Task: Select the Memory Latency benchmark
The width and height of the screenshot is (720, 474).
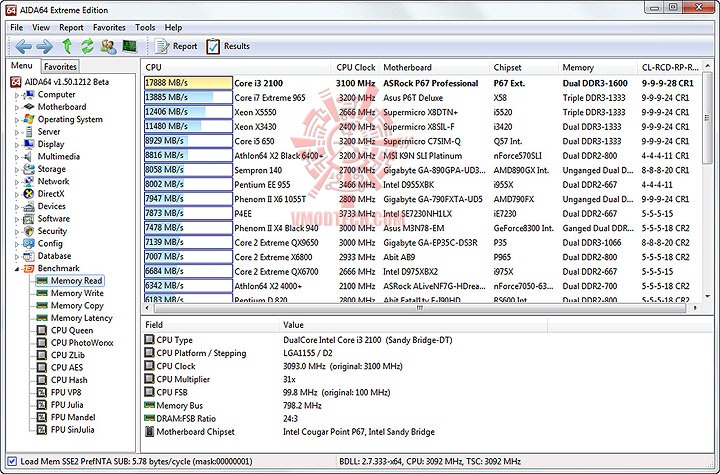Action: [x=82, y=318]
